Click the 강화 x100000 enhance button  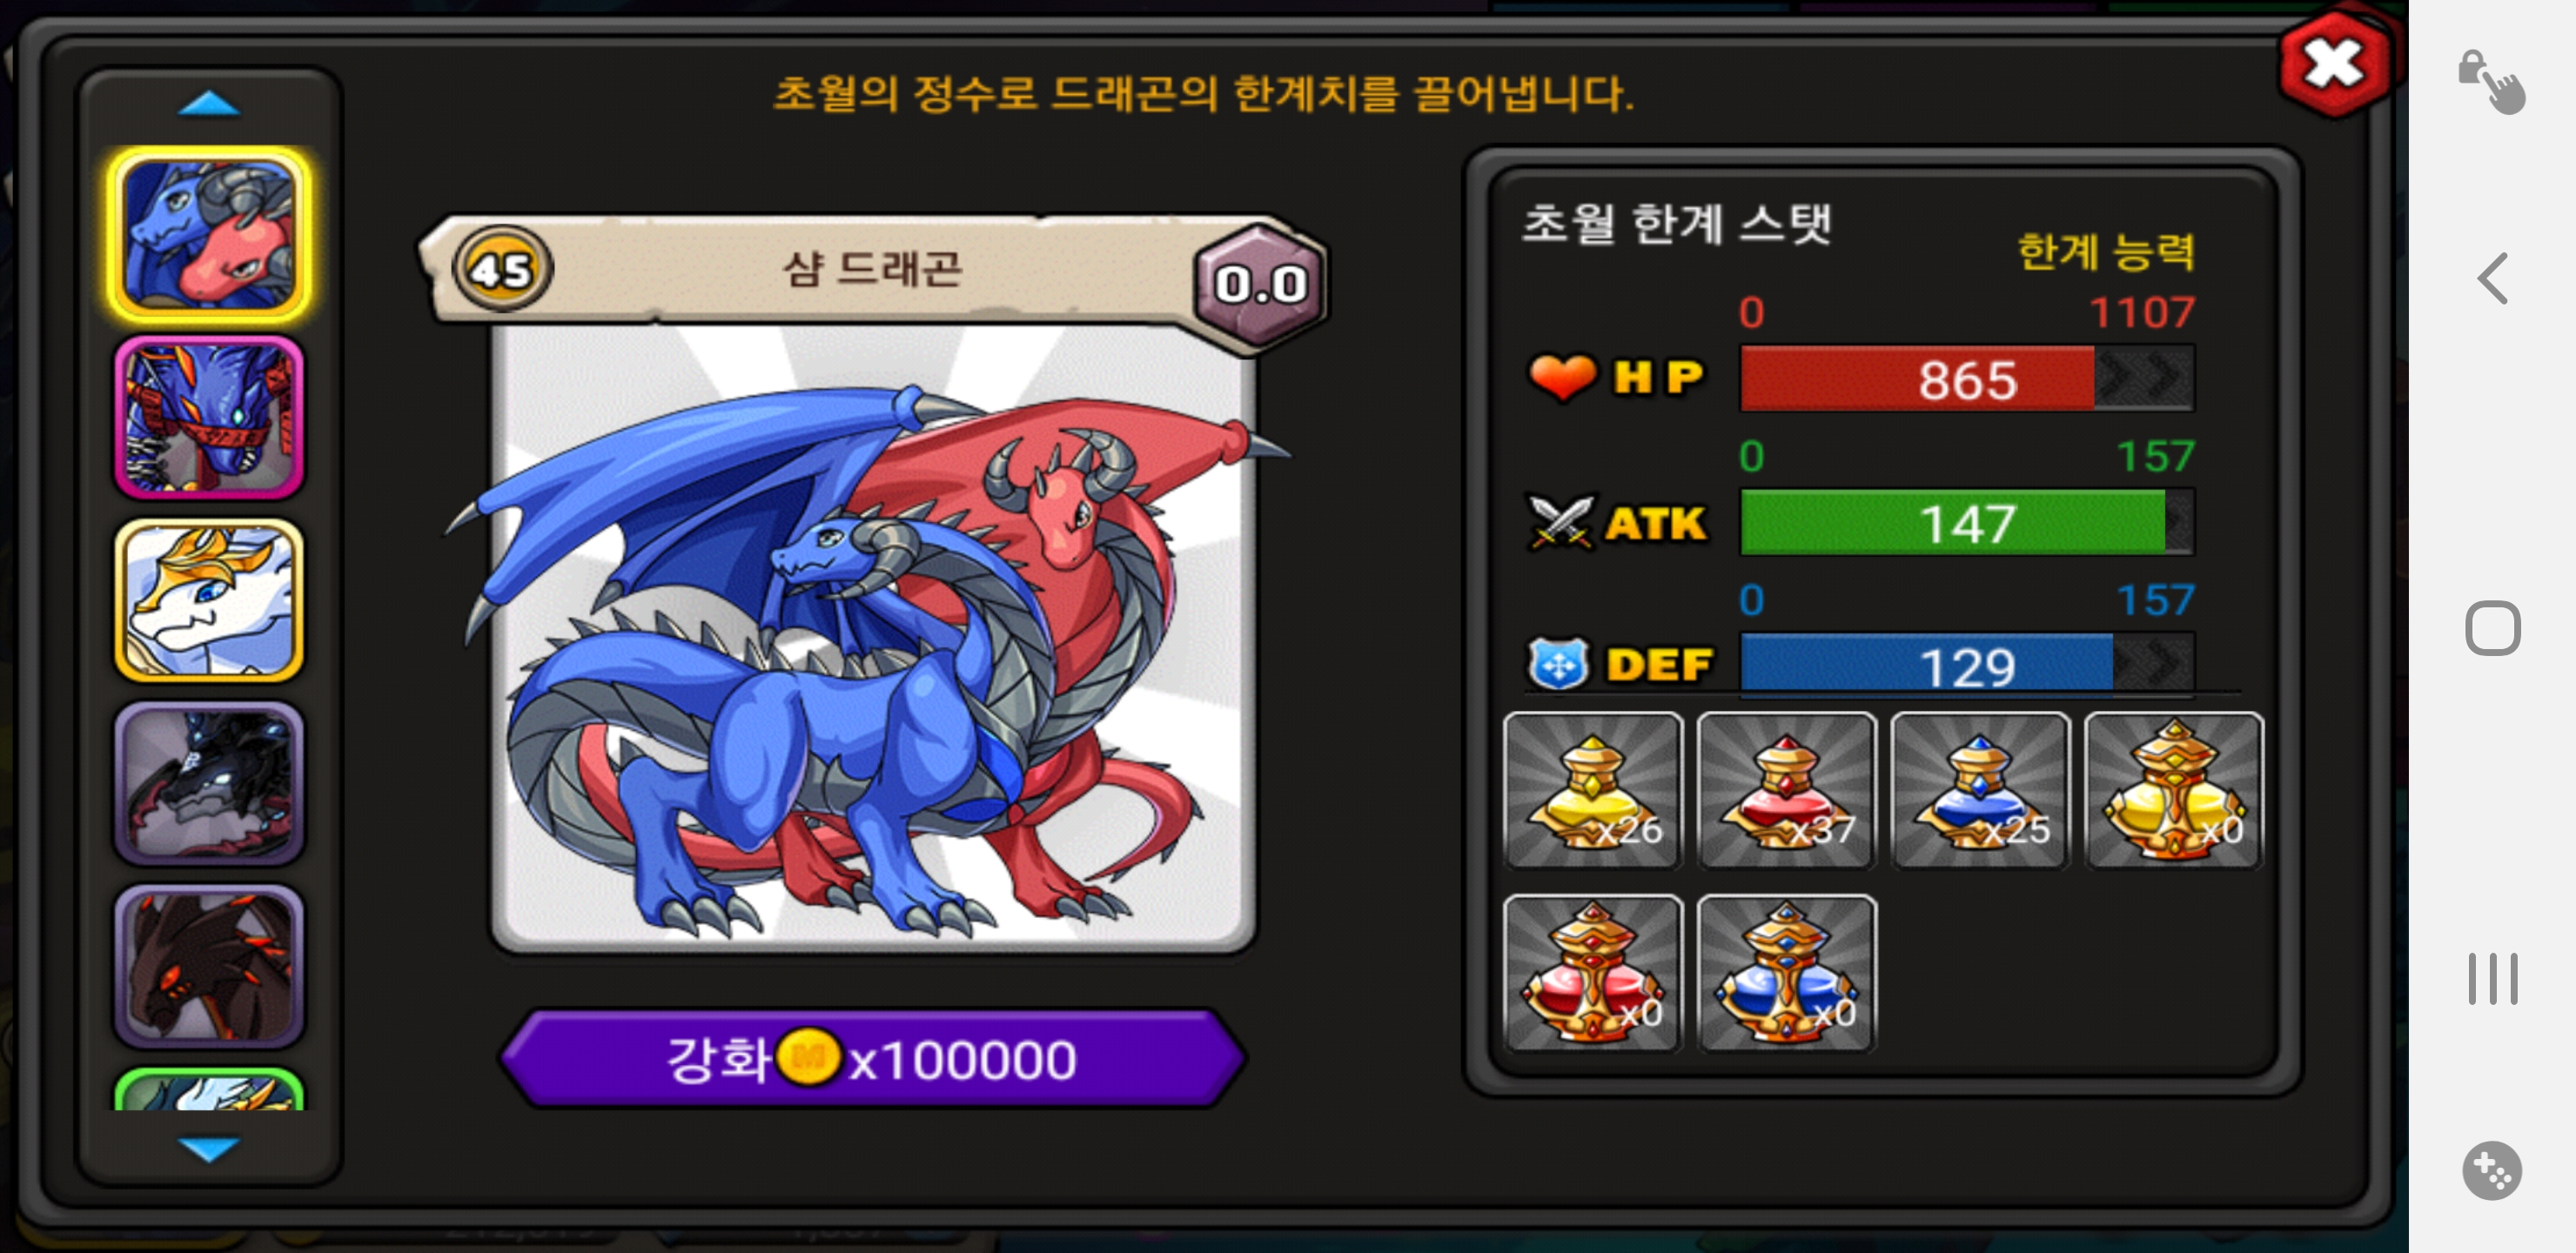[x=873, y=1059]
